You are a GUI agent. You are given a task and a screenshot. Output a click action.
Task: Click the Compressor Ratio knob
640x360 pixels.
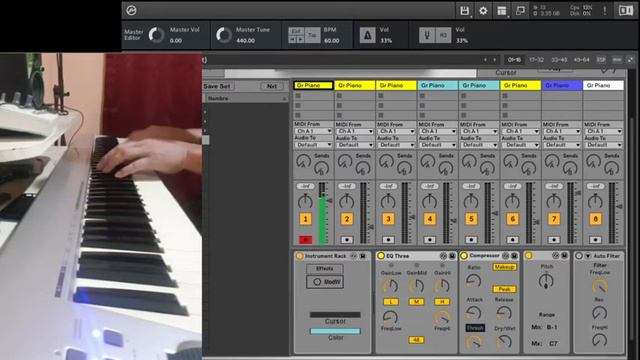click(473, 280)
